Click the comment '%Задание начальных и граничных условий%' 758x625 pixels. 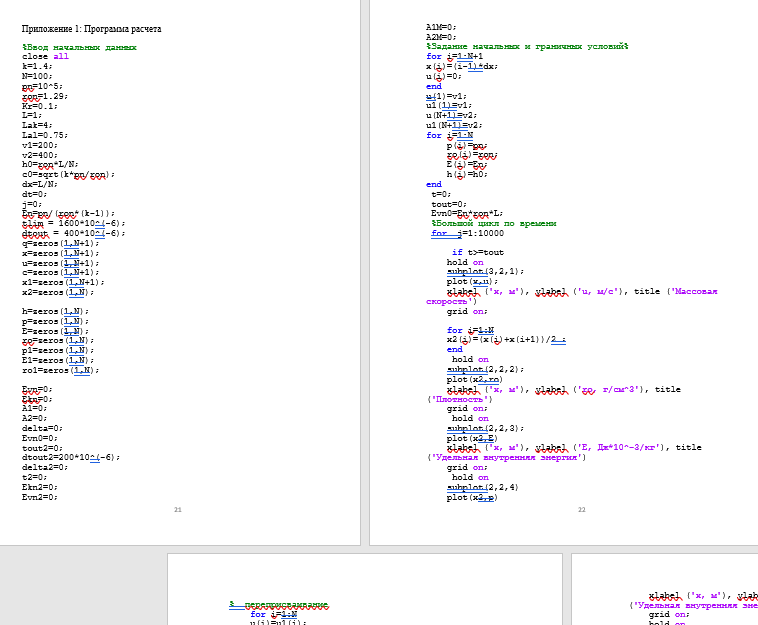526,46
